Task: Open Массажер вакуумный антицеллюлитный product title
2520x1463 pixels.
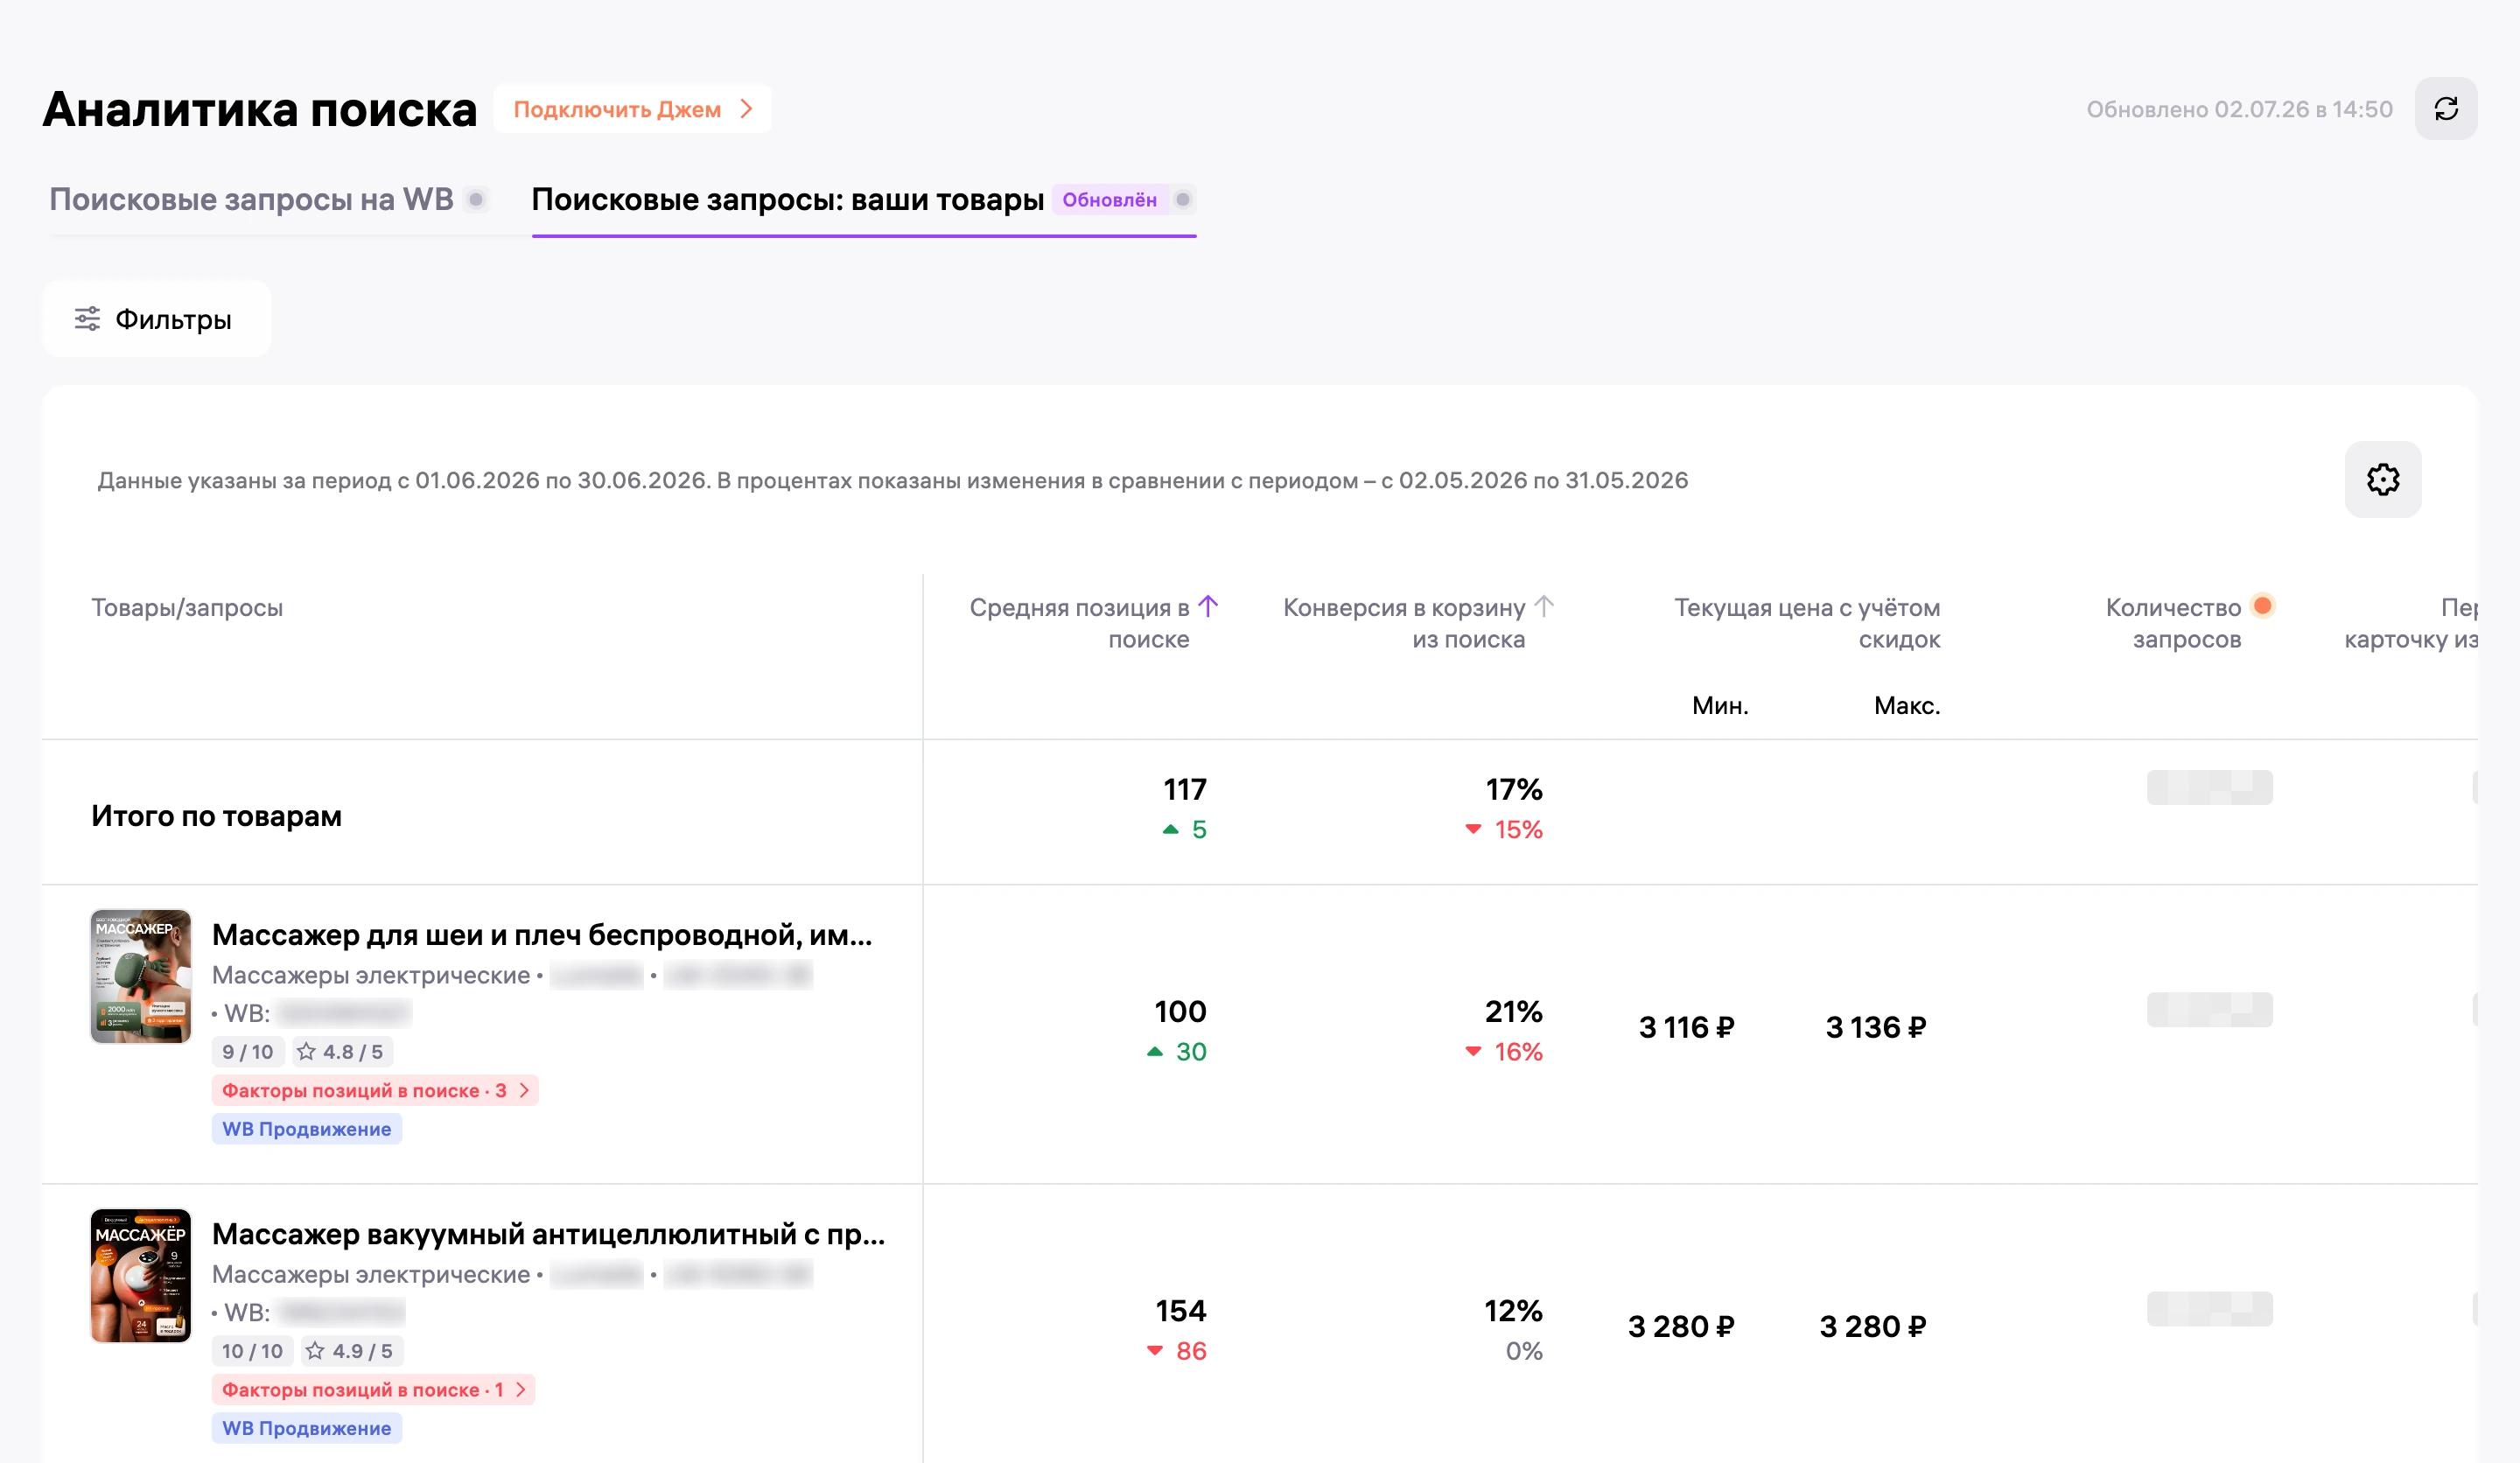Action: (548, 1234)
